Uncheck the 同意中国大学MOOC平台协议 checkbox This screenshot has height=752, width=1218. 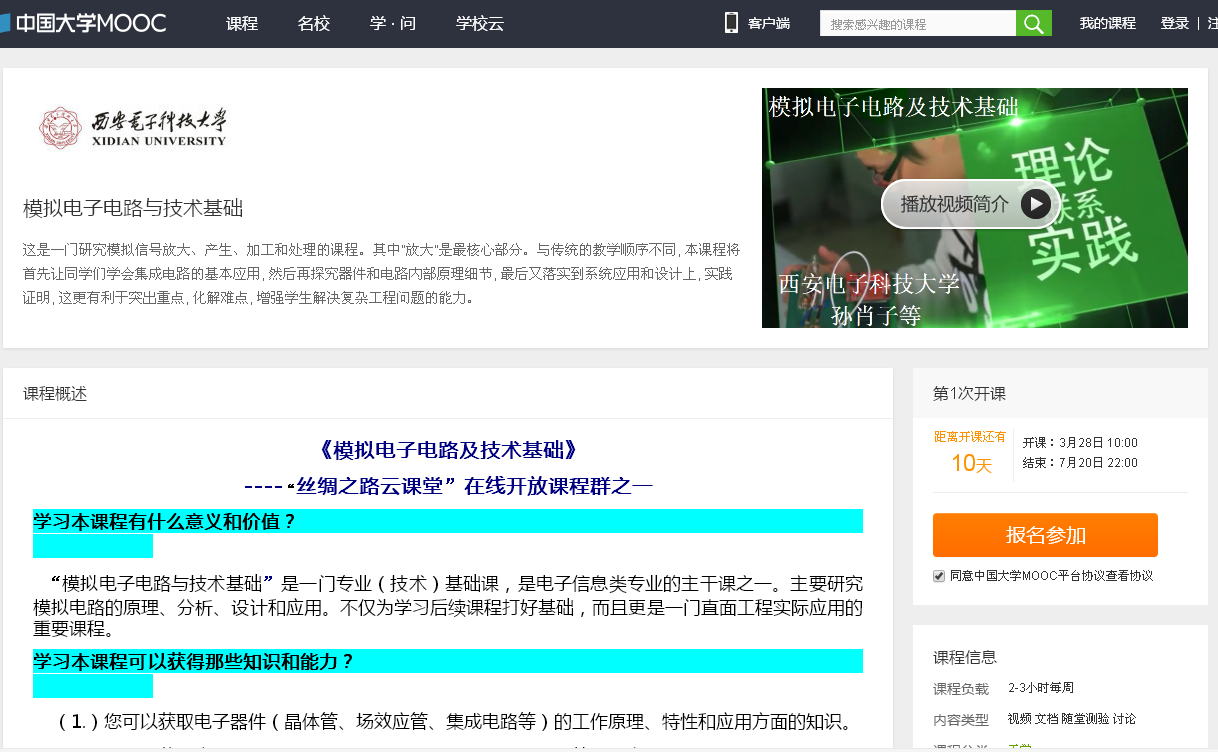point(938,576)
